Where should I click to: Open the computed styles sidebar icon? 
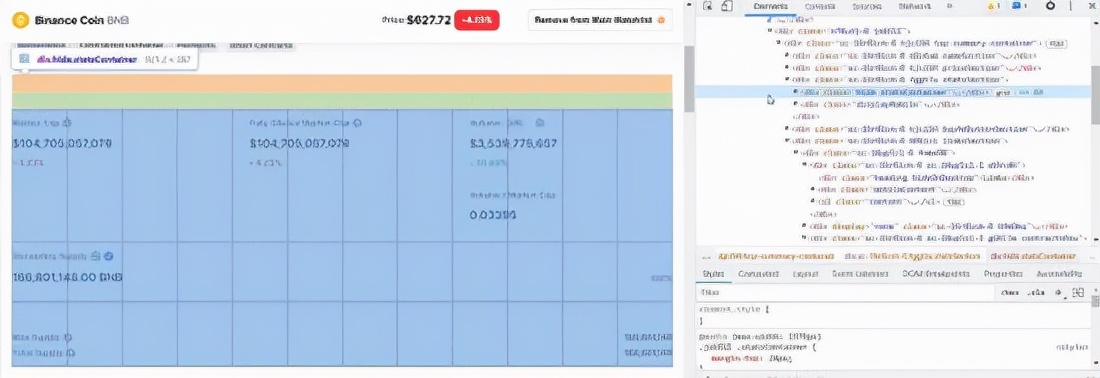point(1080,292)
